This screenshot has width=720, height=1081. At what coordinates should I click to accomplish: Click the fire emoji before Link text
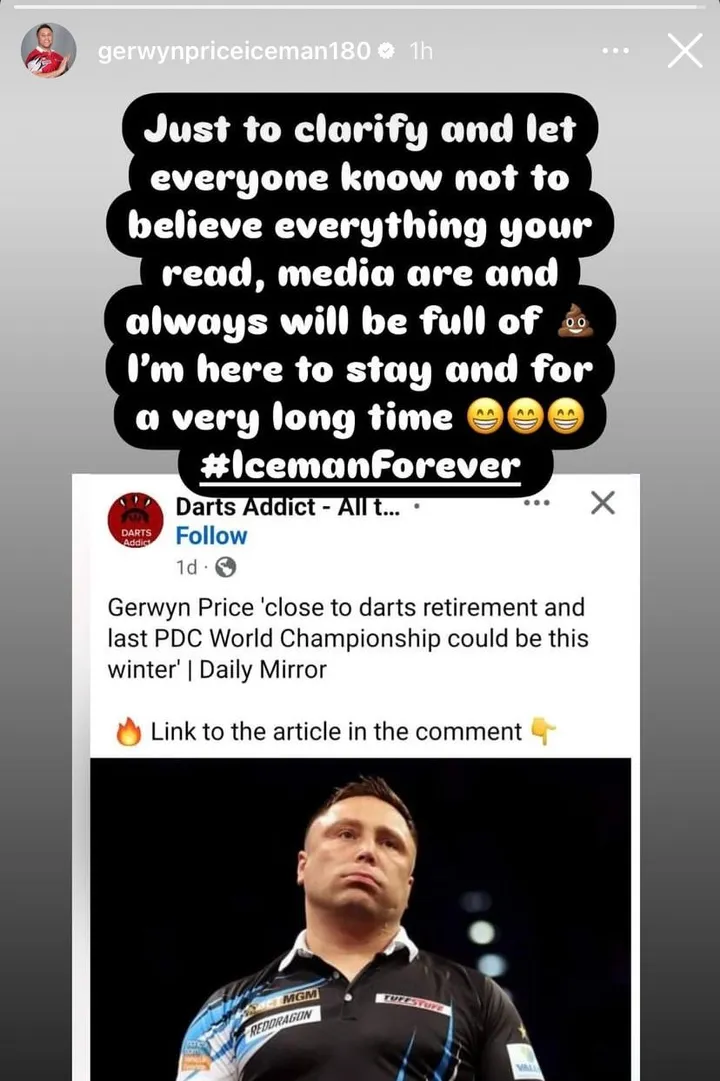pos(128,731)
